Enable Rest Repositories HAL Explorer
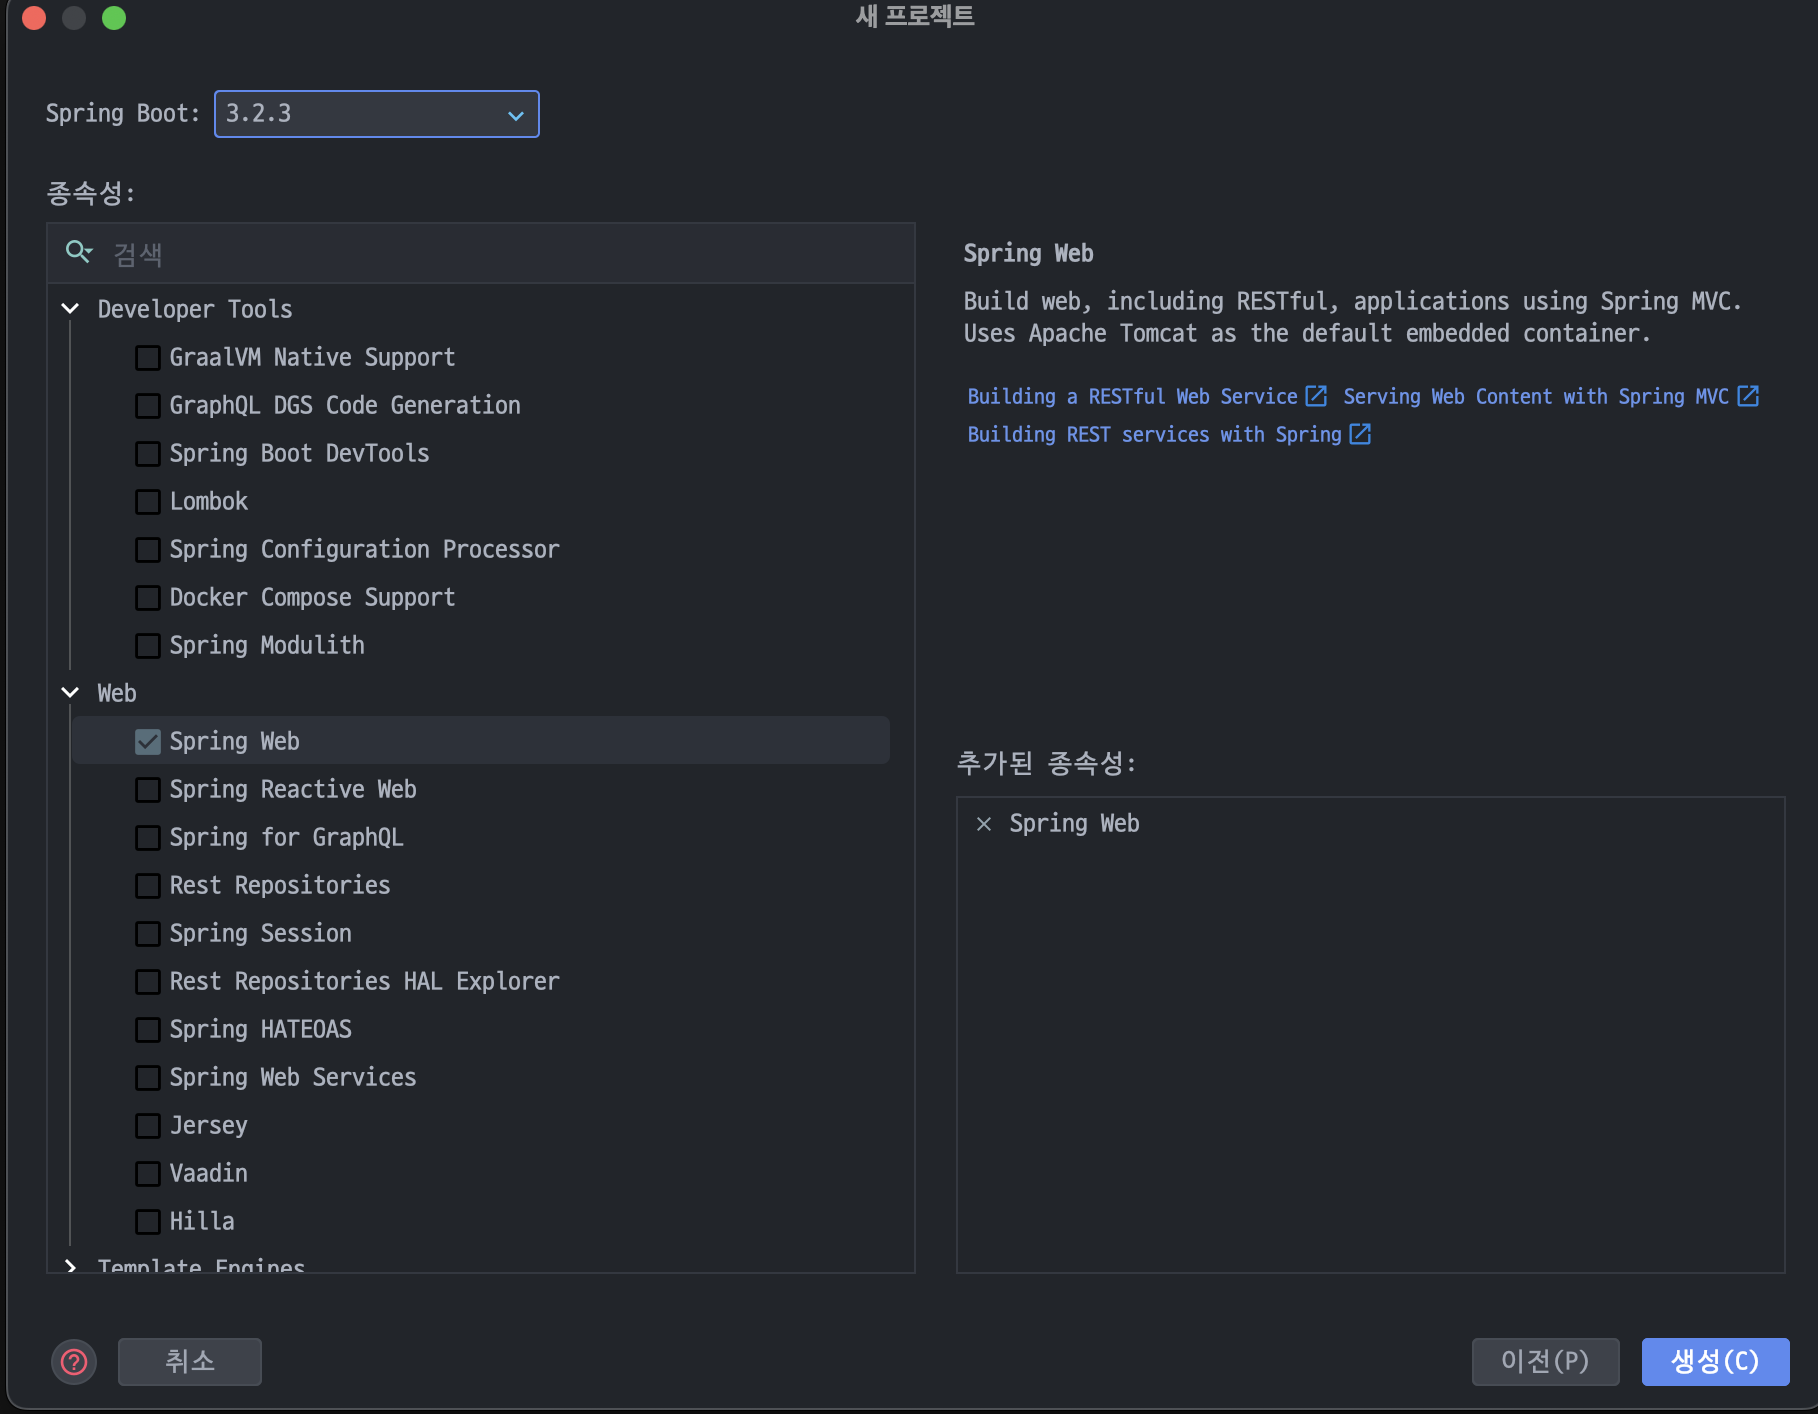The image size is (1818, 1414). 148,982
